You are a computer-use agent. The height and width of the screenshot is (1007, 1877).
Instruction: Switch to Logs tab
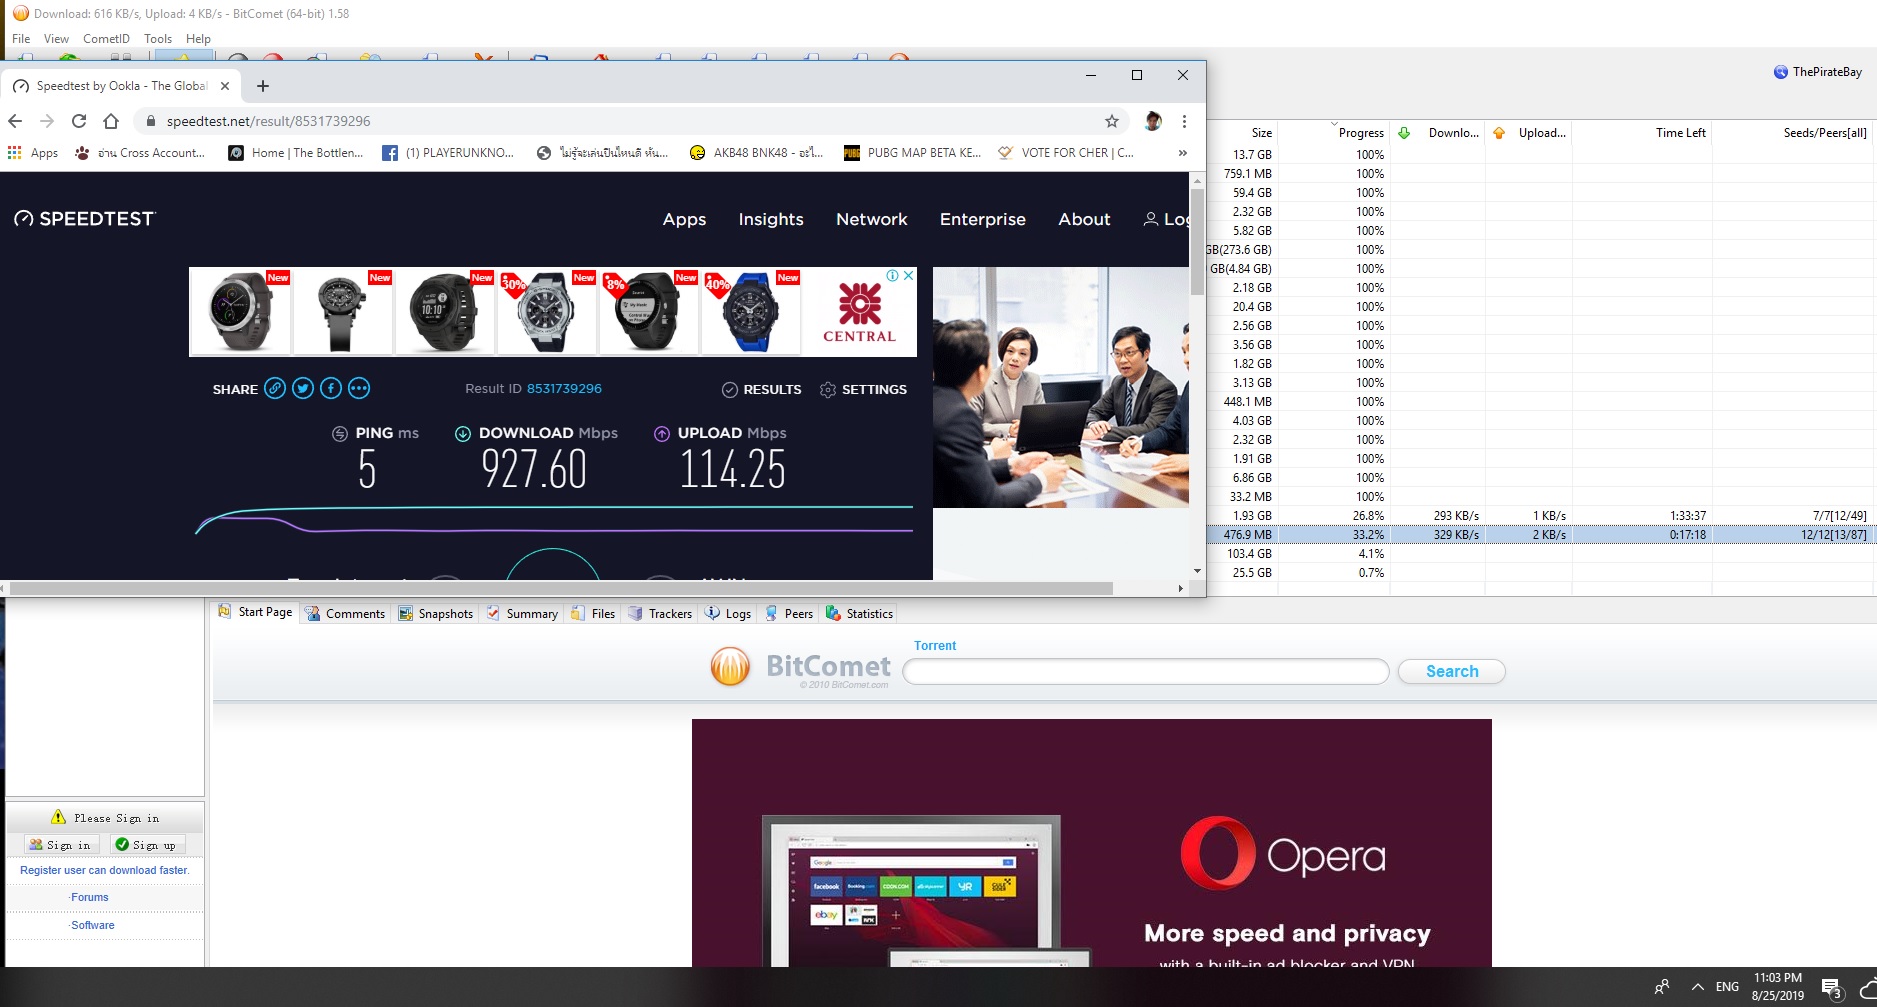point(728,614)
